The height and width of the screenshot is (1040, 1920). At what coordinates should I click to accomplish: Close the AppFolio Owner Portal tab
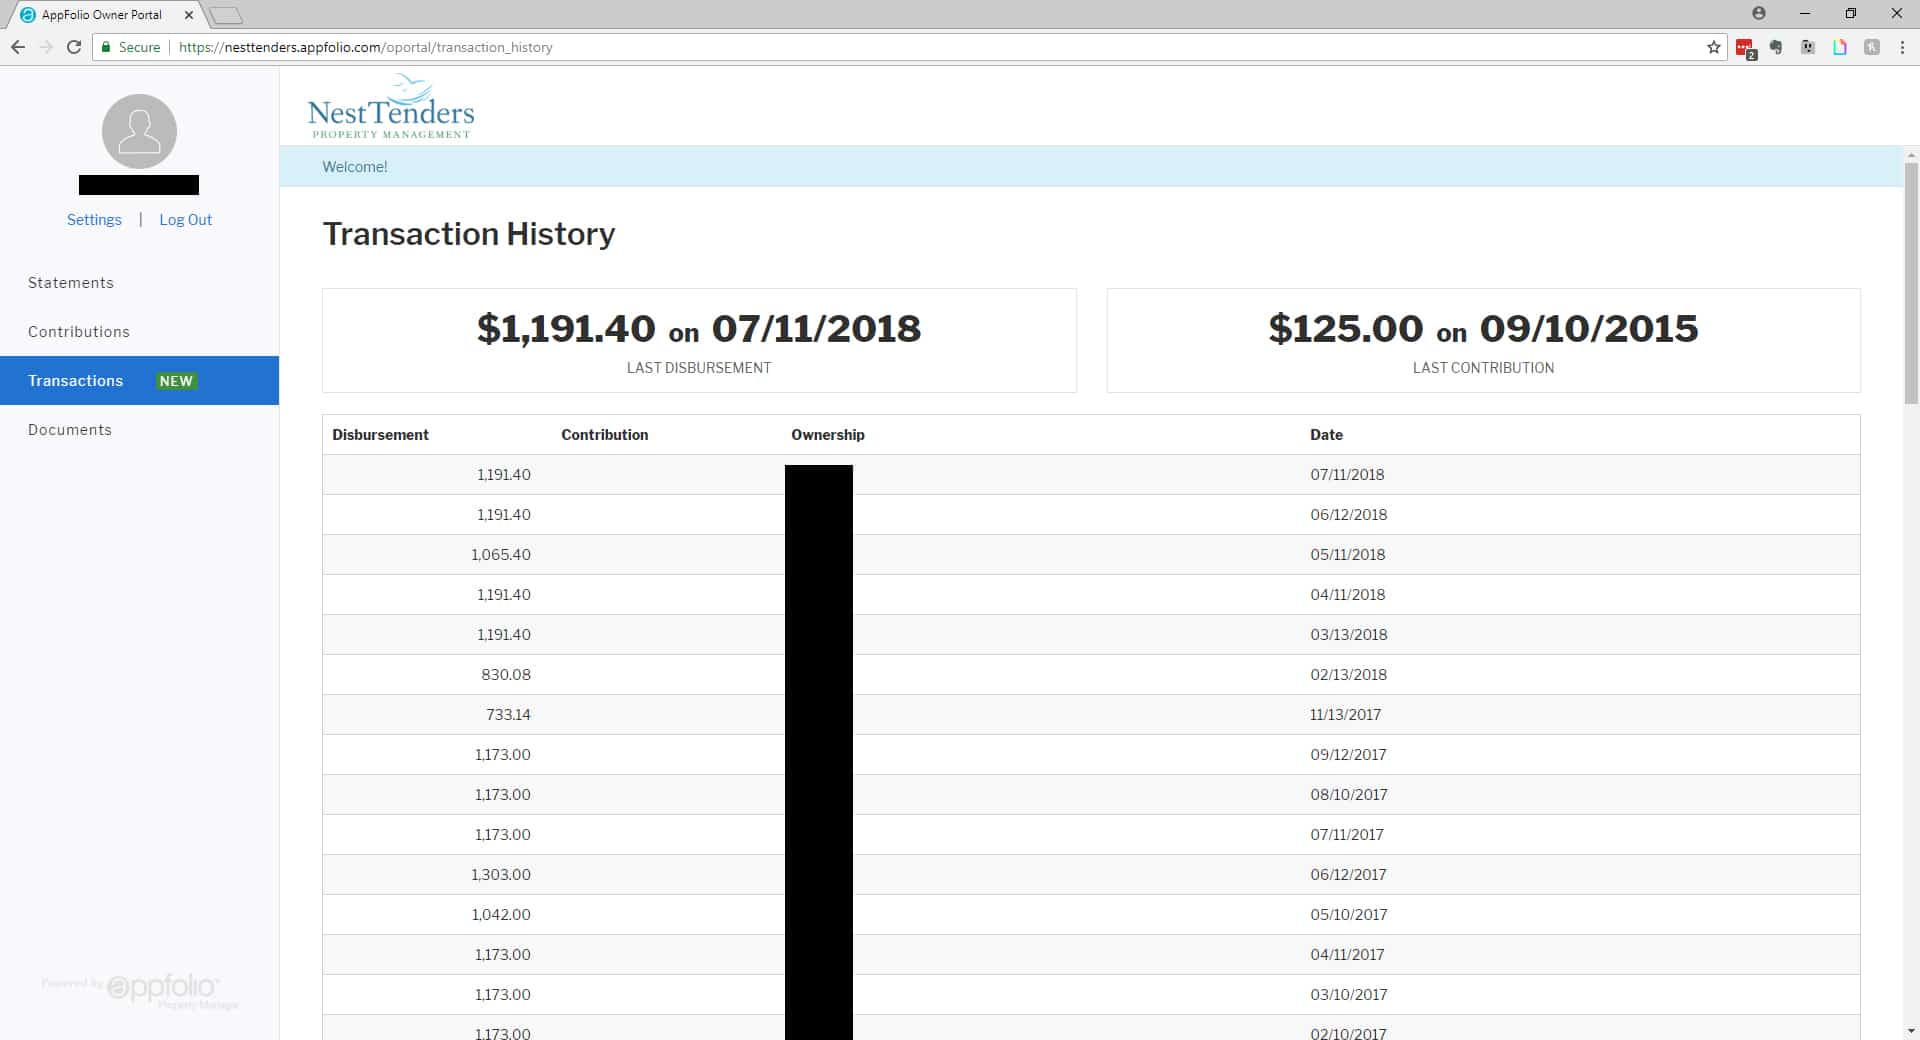click(x=189, y=15)
